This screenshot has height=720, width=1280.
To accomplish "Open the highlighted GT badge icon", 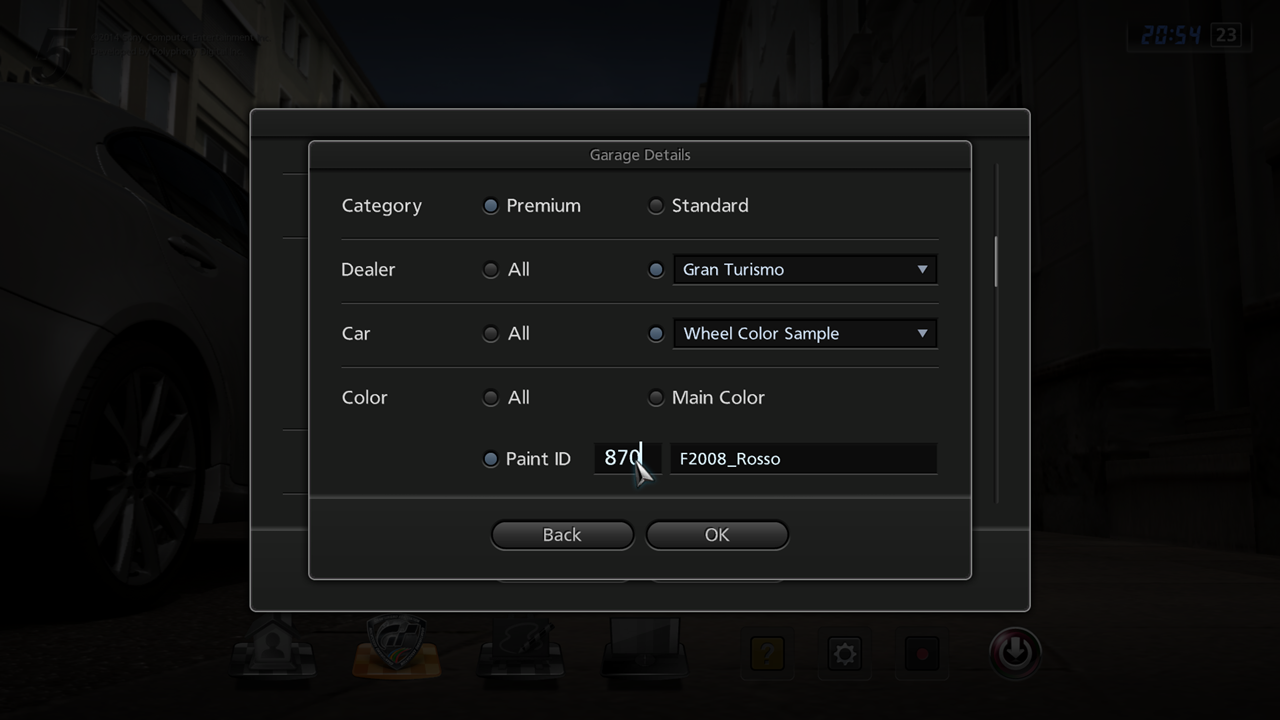I will tap(397, 648).
